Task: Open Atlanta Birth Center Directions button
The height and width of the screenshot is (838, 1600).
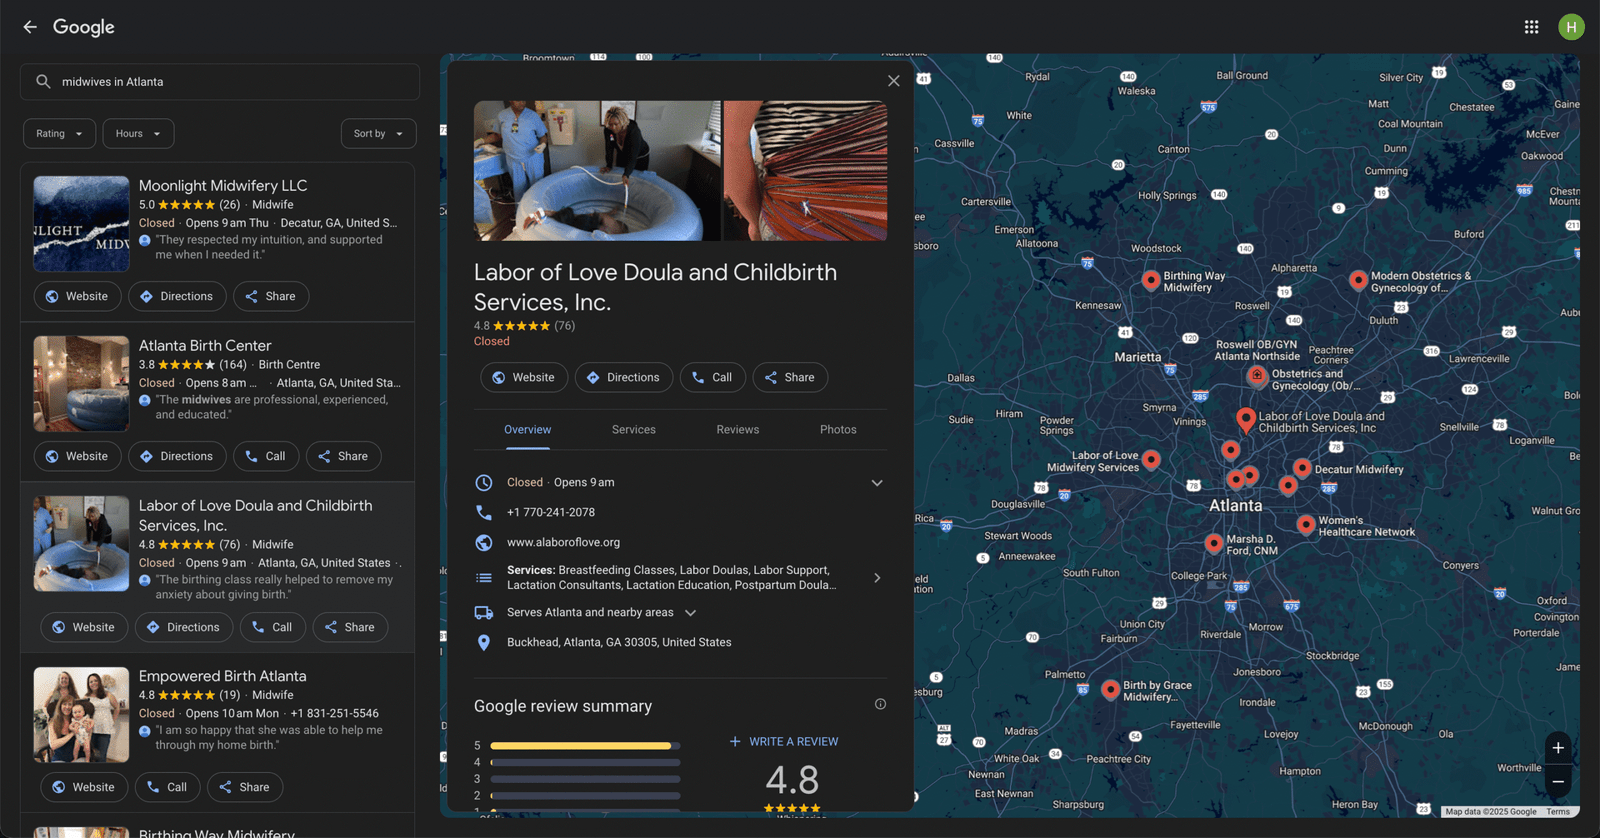Action: tap(177, 457)
